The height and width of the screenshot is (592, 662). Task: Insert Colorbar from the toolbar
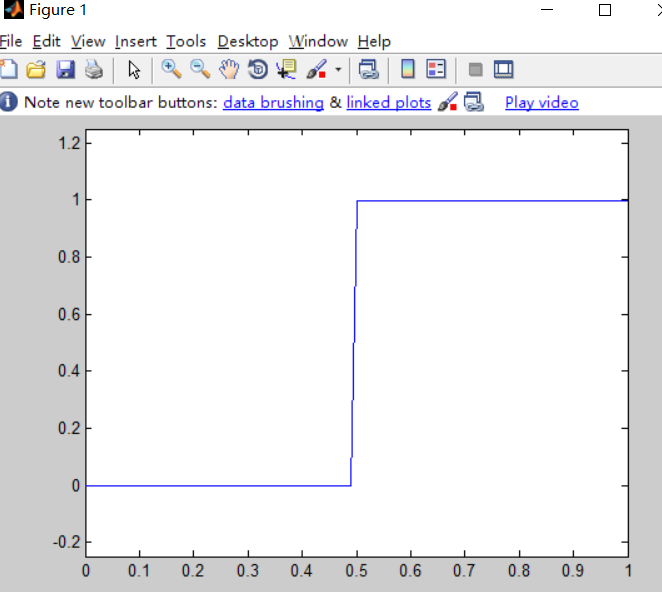407,69
